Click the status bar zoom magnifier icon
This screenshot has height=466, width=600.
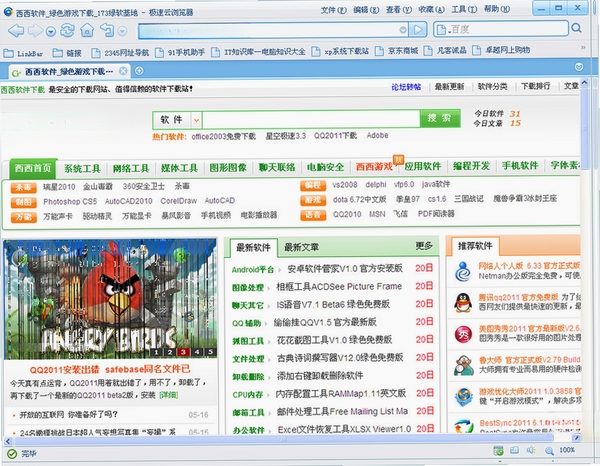pyautogui.click(x=549, y=451)
